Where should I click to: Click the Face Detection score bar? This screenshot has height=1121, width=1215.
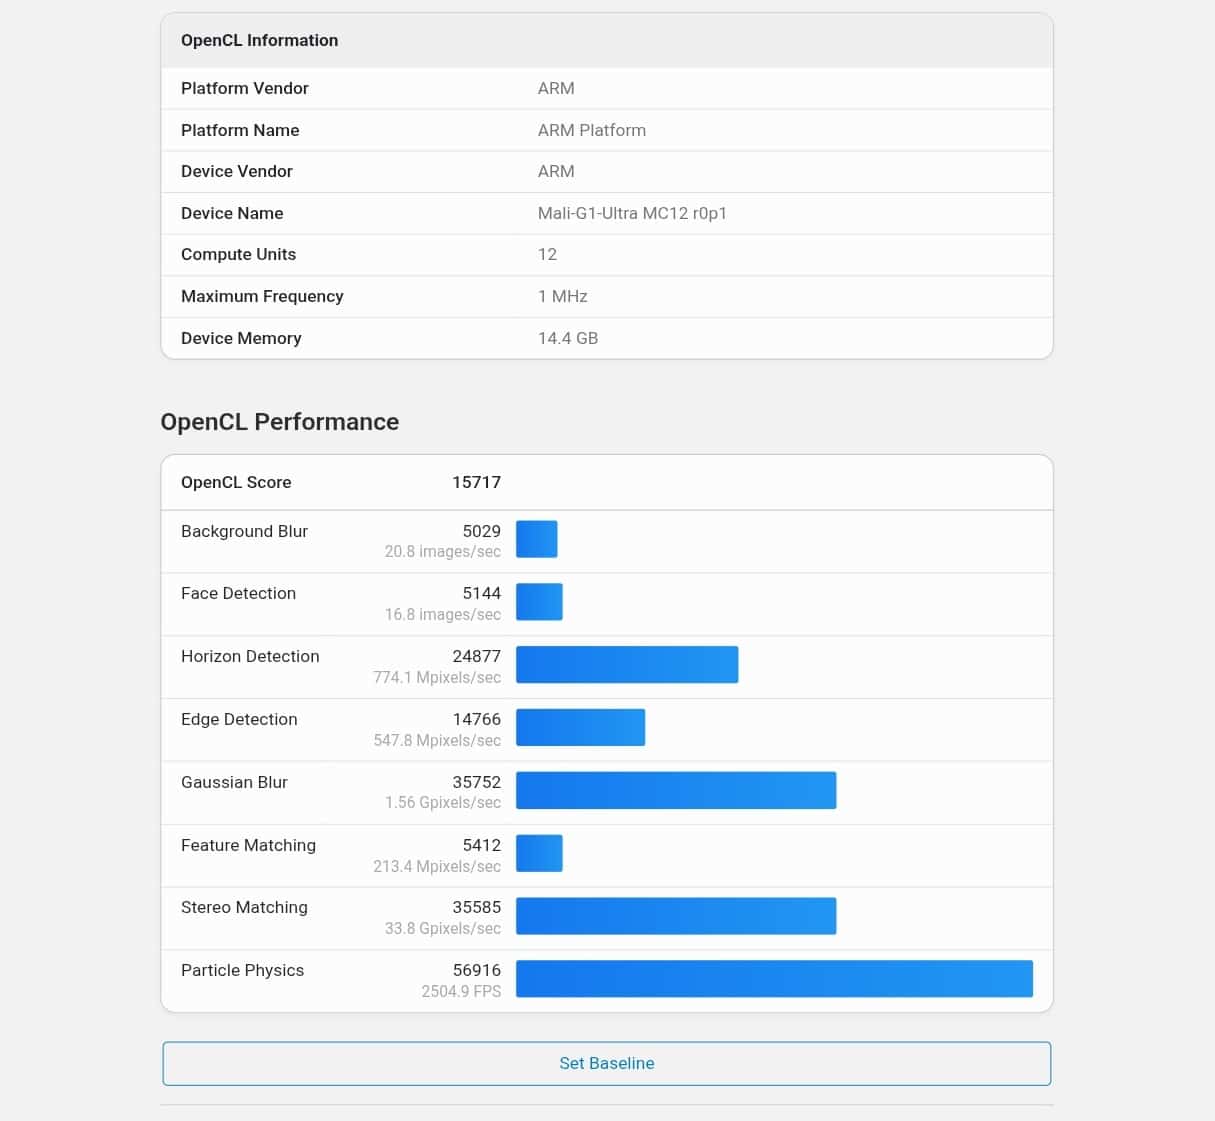(539, 602)
